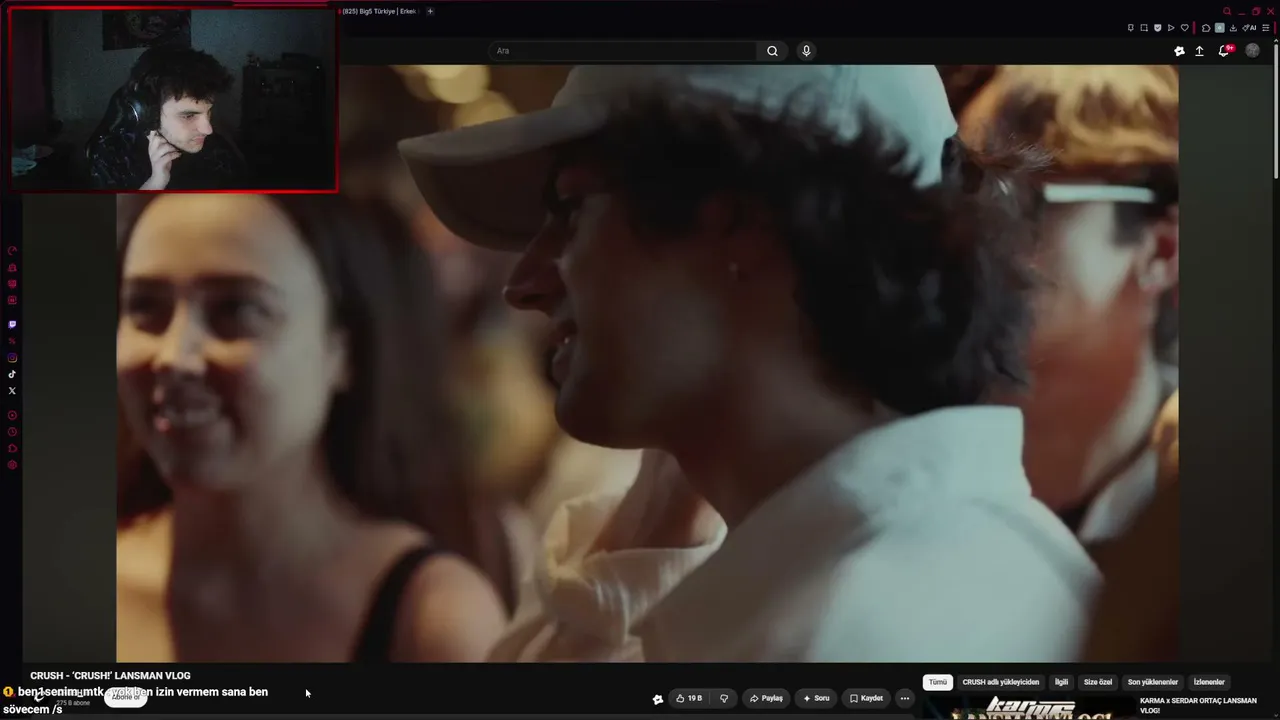This screenshot has height=720, width=1280.
Task: Open the 'KARMA x SERDAR ORTAÇ LANSMAN VLOG!' video title
Action: (x=1198, y=705)
